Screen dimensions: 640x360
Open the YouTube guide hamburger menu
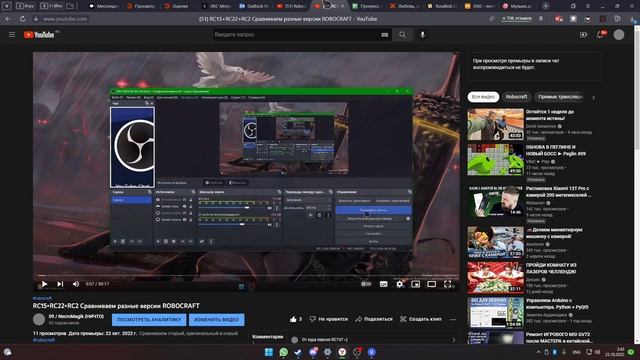click(12, 35)
